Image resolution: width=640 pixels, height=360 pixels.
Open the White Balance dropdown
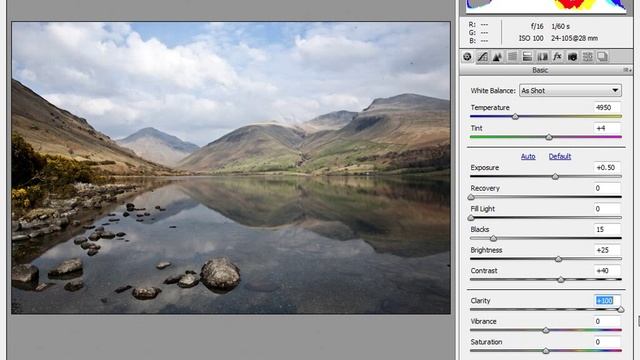pyautogui.click(x=570, y=91)
